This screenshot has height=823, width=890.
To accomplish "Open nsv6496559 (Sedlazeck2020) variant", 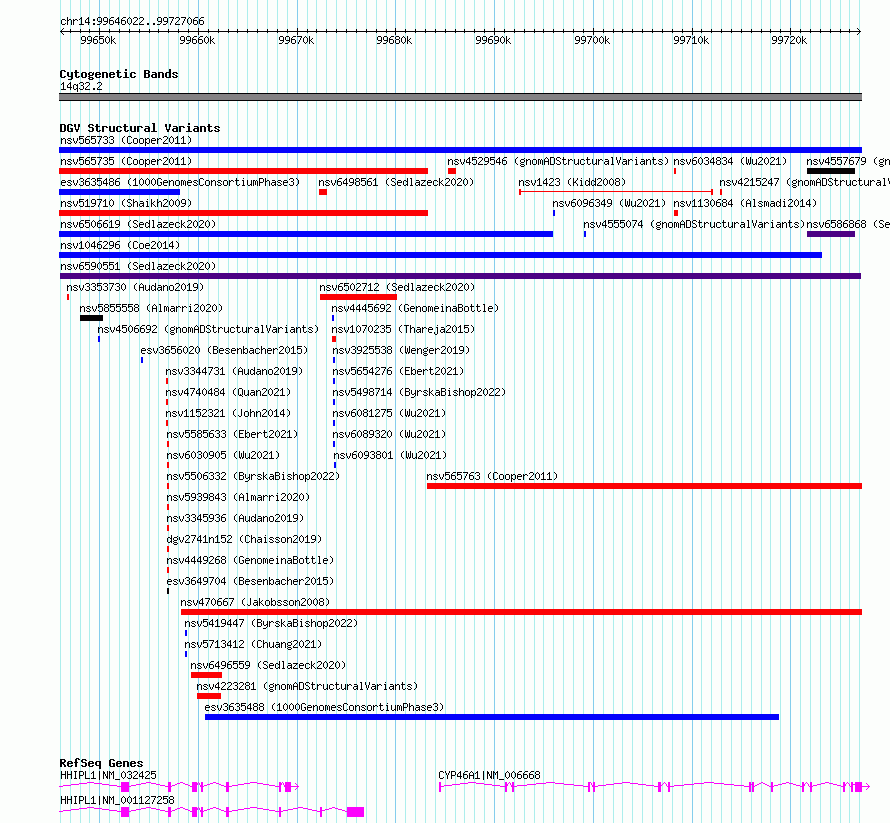I will coord(268,665).
